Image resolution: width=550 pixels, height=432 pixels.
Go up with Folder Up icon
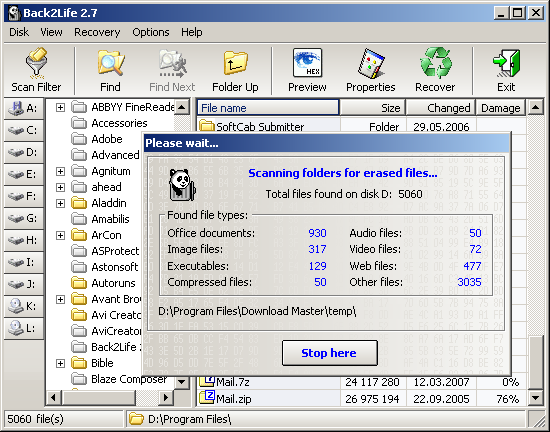click(x=235, y=70)
